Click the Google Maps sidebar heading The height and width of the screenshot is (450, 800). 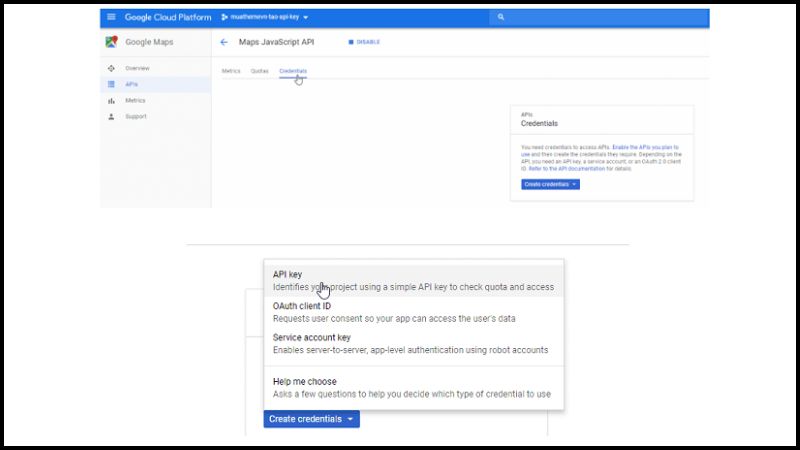coord(149,42)
